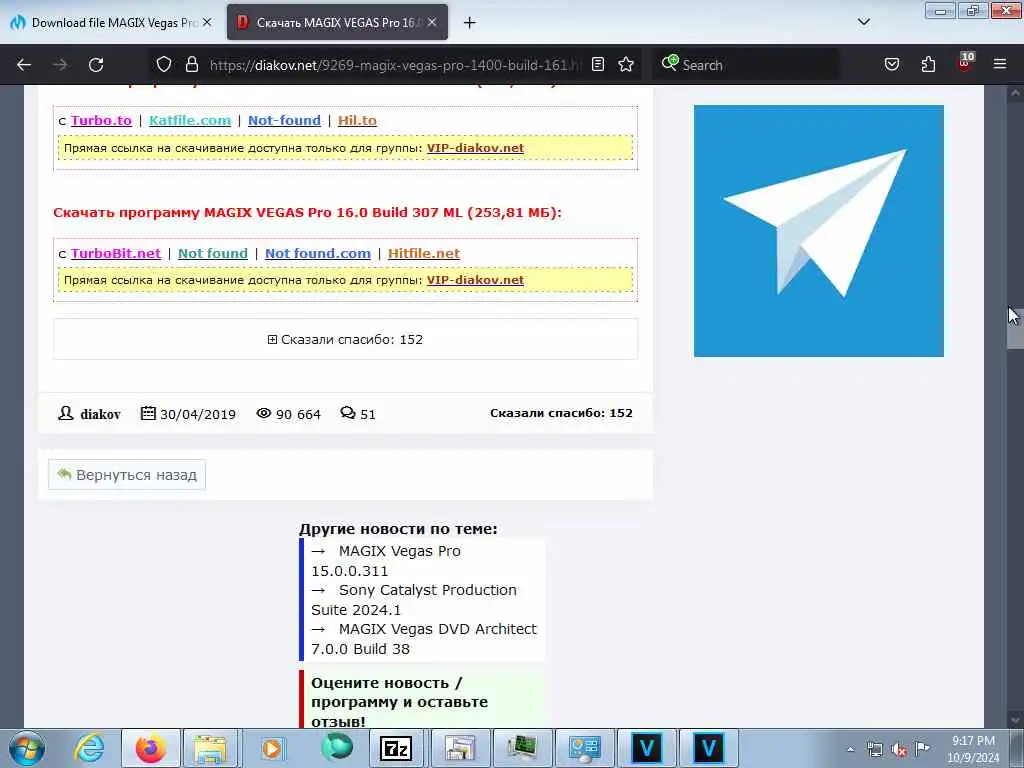Open the Hitfile.net download link
This screenshot has width=1024, height=768.
(424, 253)
